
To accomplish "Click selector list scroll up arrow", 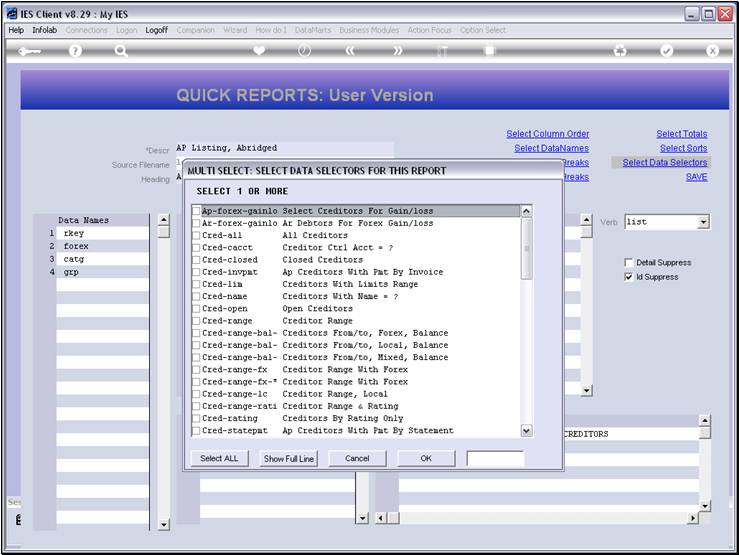I will pos(526,211).
